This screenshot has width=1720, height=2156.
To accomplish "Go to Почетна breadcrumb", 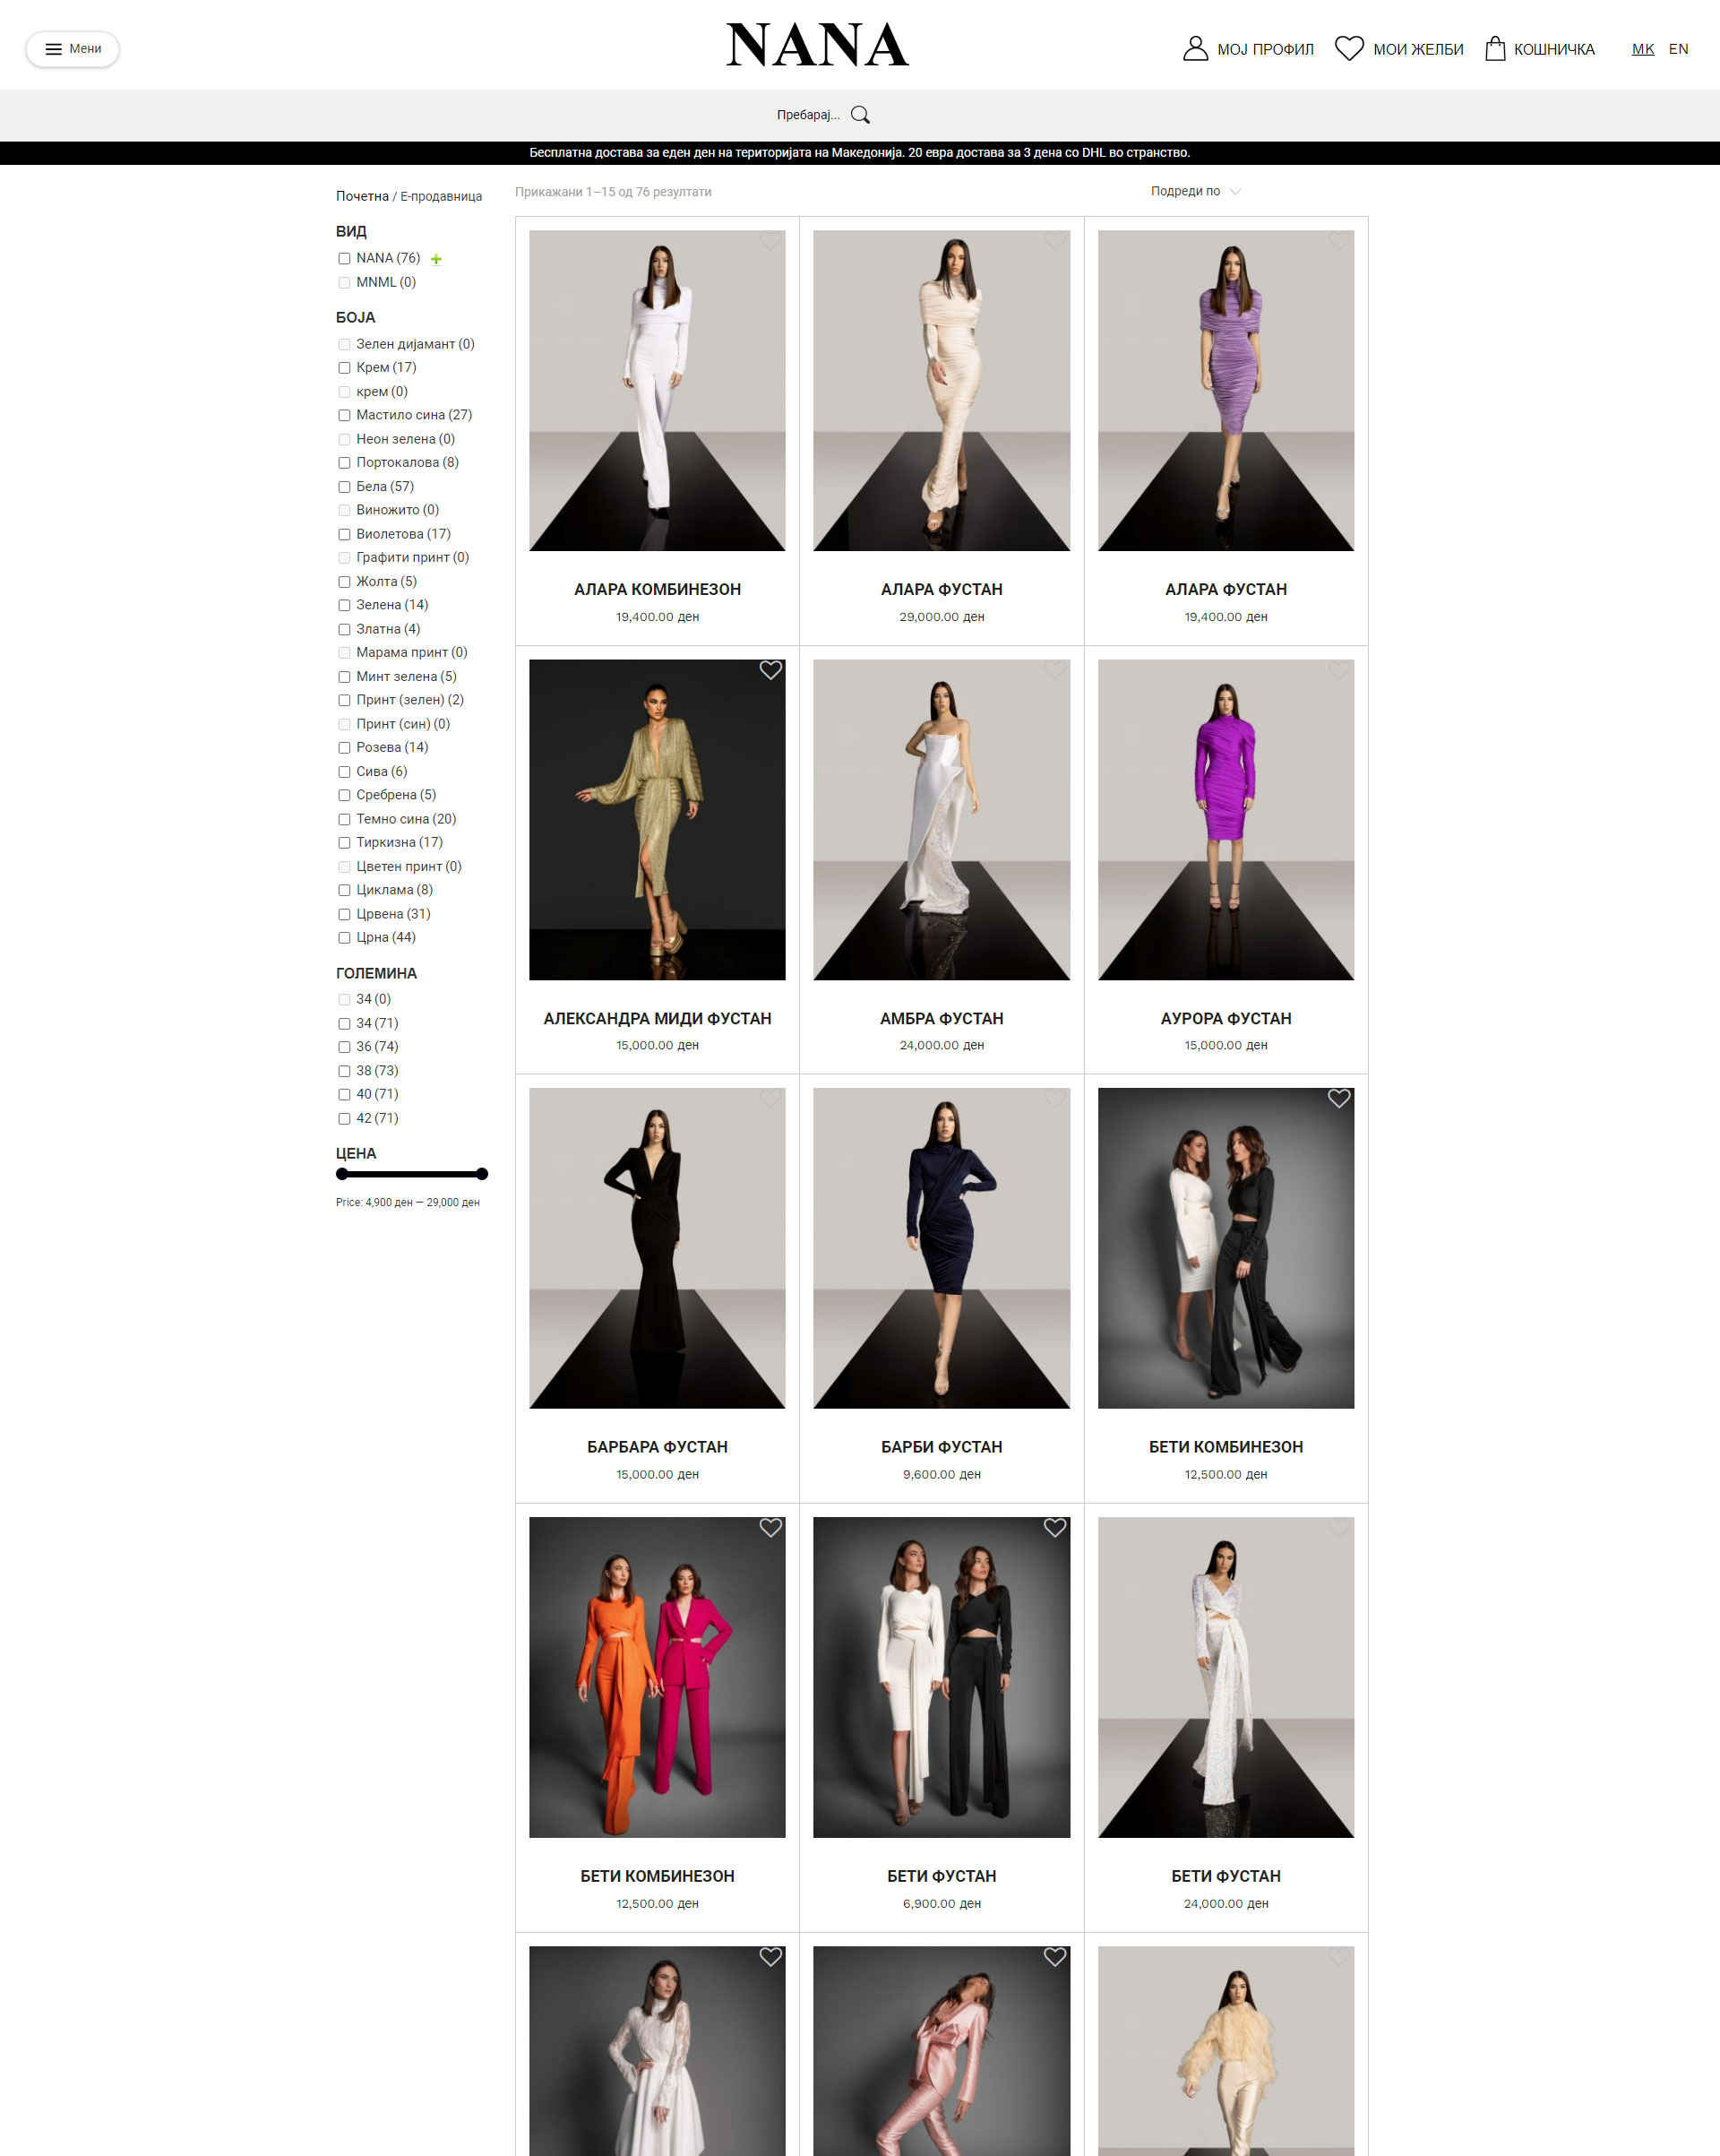I will tap(362, 196).
